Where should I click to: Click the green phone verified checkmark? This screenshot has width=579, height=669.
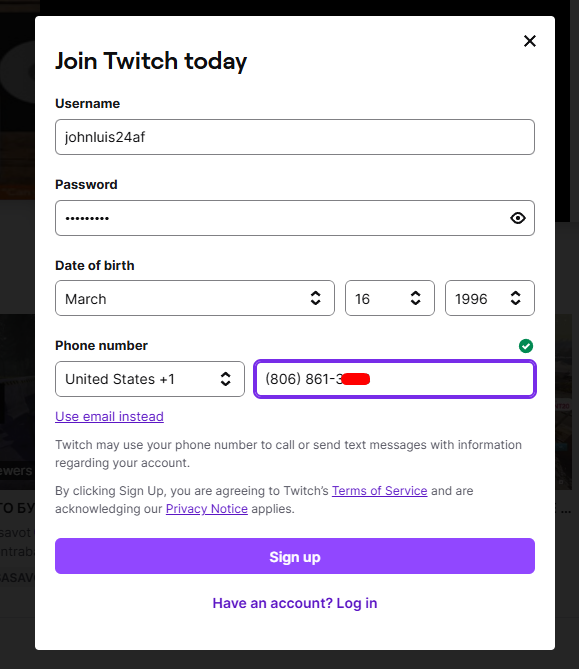pyautogui.click(x=526, y=346)
